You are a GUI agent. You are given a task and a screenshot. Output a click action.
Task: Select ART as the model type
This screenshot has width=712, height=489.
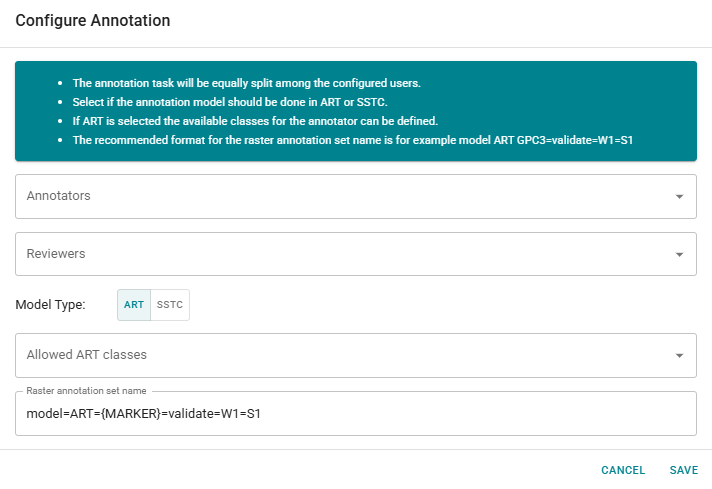click(x=134, y=305)
